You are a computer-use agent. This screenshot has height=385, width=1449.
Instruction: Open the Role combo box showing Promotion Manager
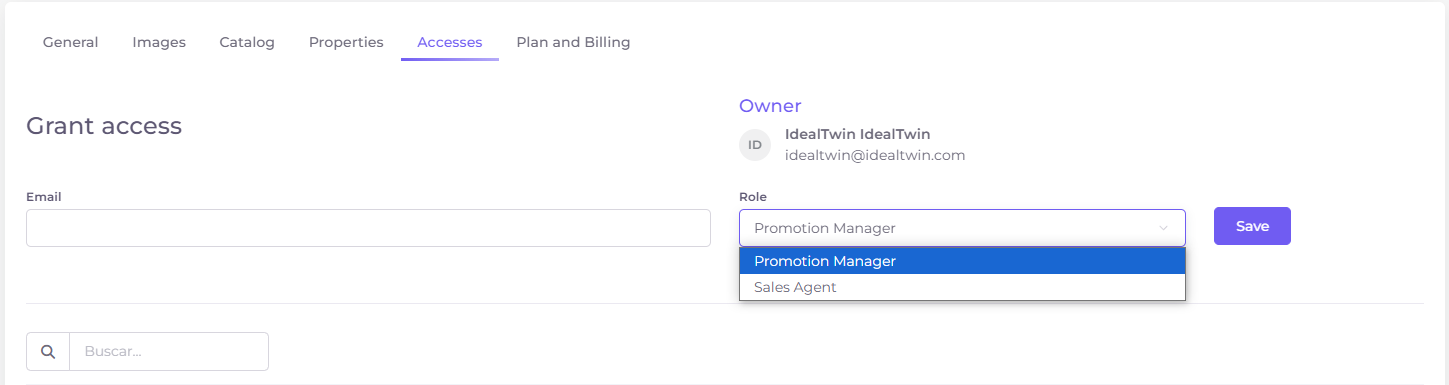pyautogui.click(x=962, y=228)
